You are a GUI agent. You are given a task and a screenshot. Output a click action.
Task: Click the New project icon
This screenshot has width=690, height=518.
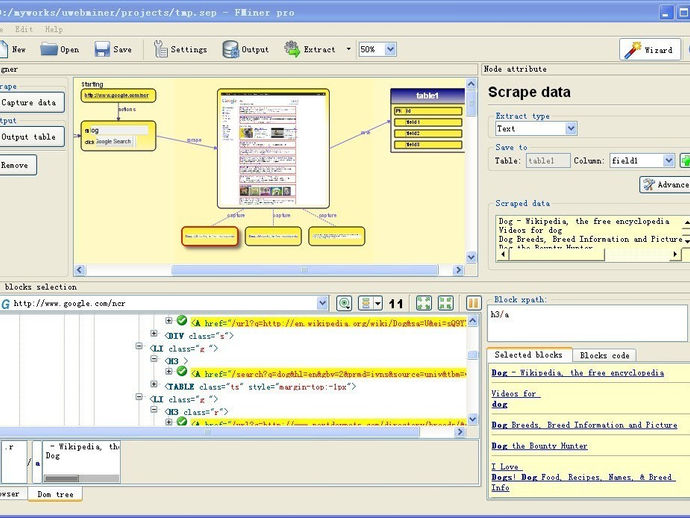(4, 49)
